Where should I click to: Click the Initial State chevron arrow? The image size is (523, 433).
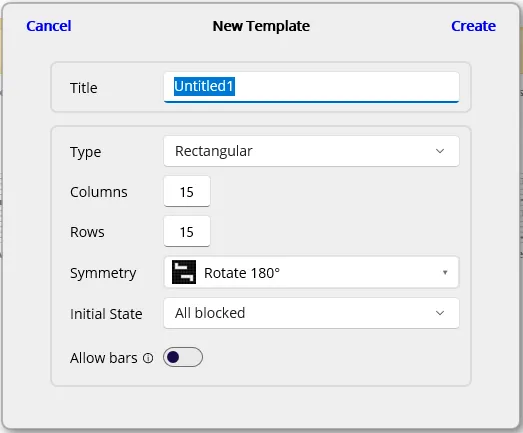coord(440,313)
